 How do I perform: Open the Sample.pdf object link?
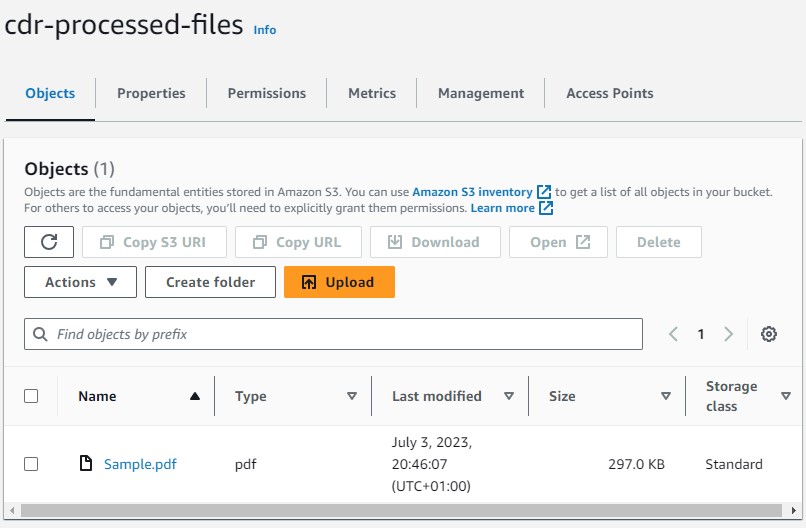pos(140,464)
